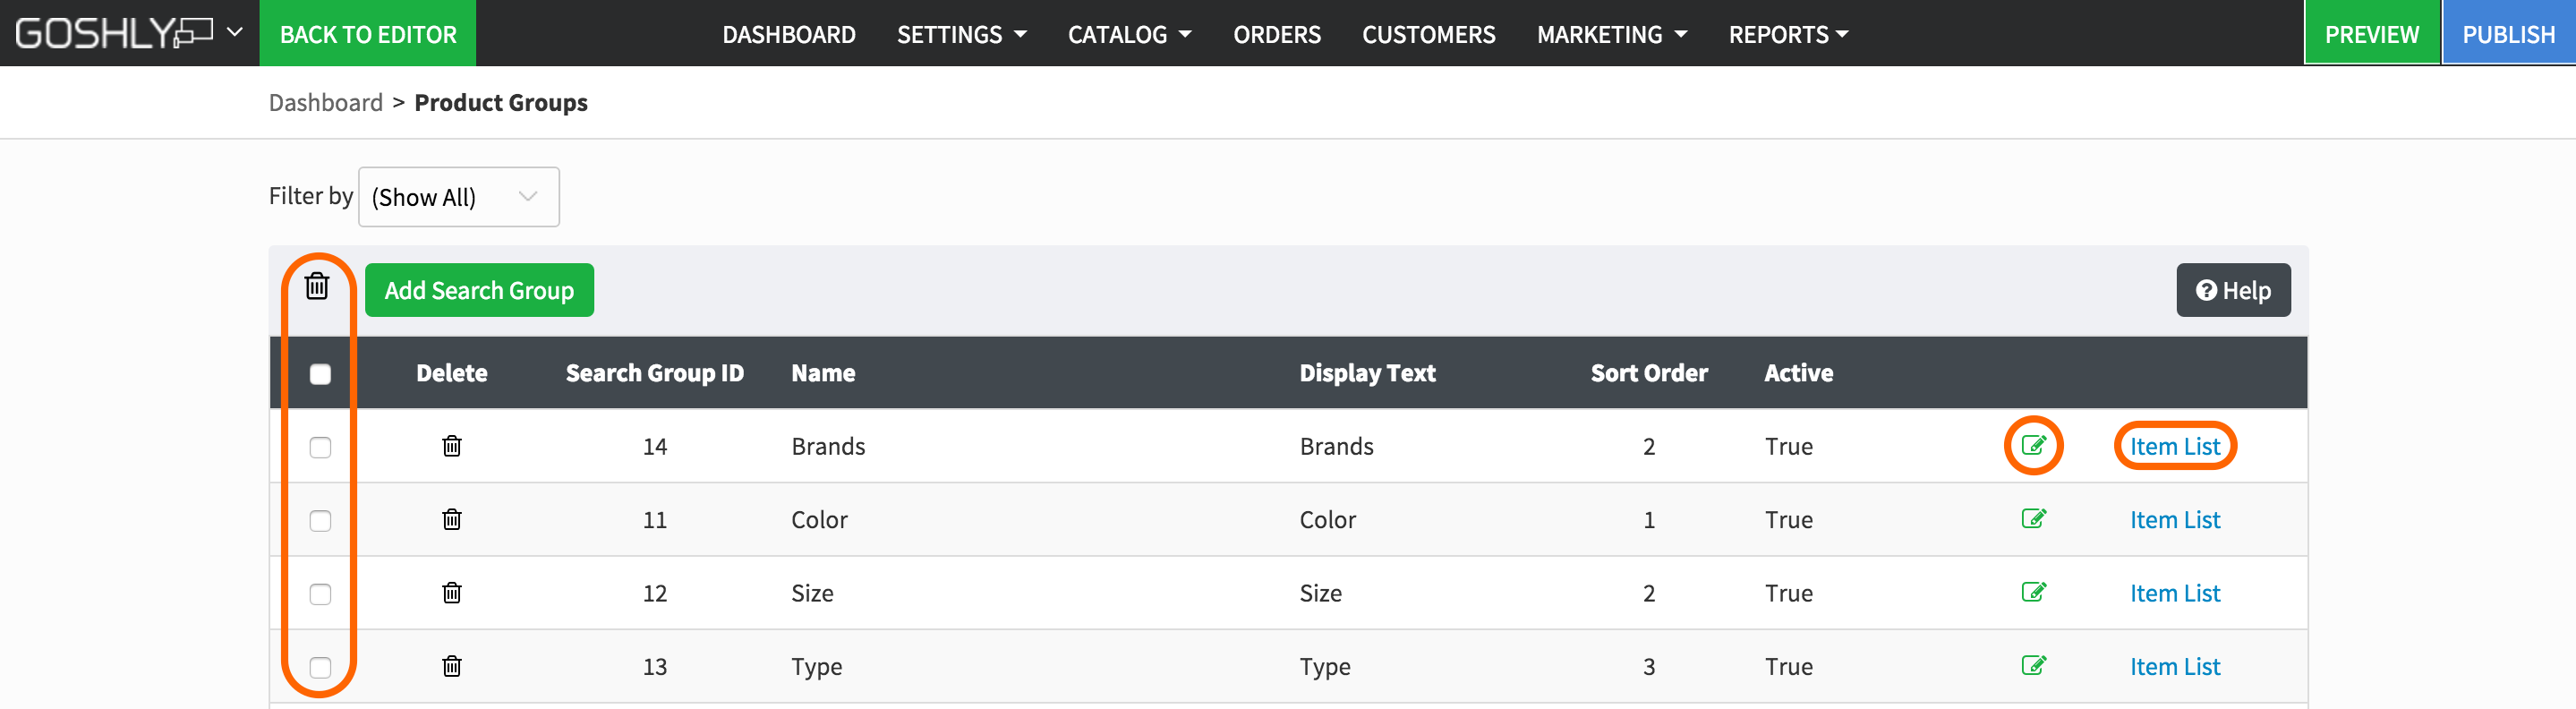This screenshot has height=709, width=2576.
Task: Delete the Brands search group row
Action: (452, 446)
